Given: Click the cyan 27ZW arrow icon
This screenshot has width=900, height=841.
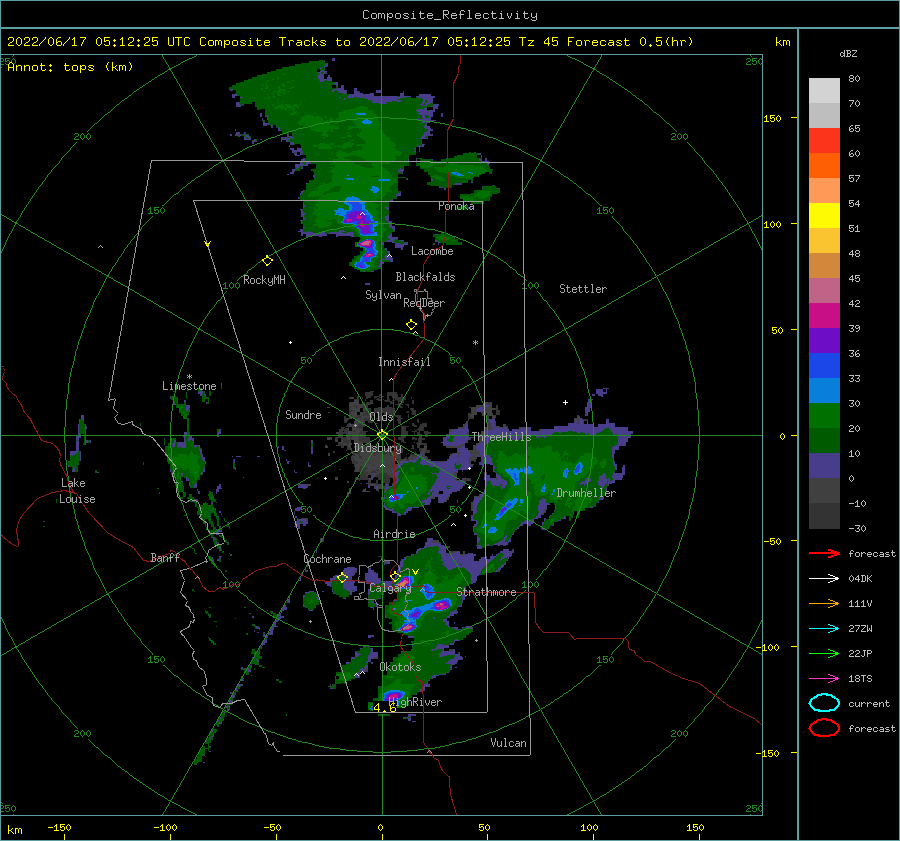Looking at the screenshot, I should pos(824,629).
